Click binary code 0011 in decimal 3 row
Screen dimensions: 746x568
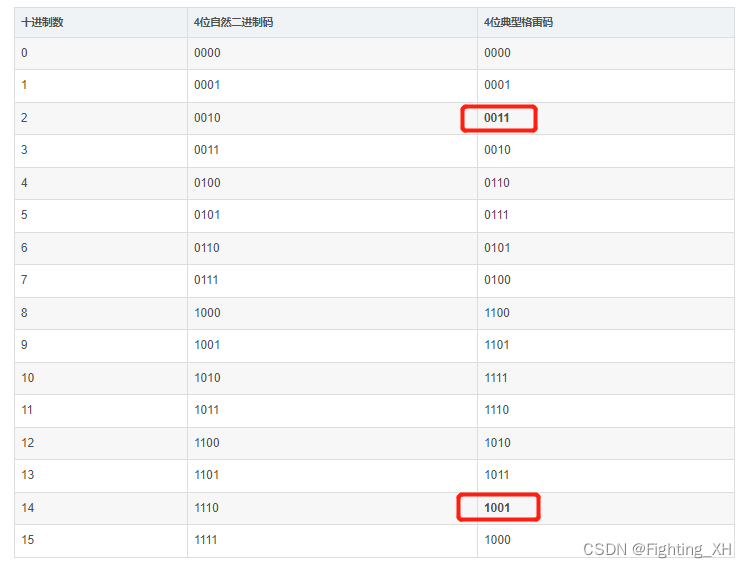[206, 150]
